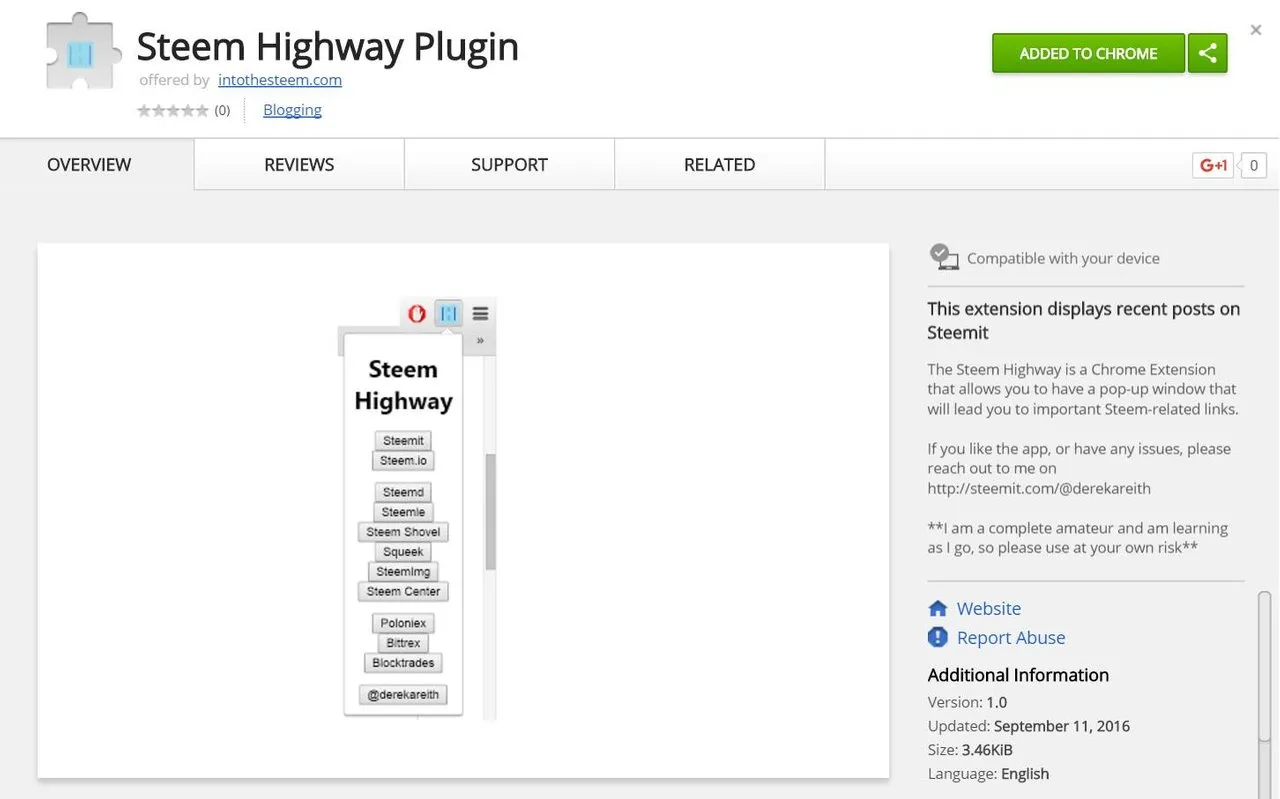Click the Version: 1.0 text

pyautogui.click(x=967, y=702)
